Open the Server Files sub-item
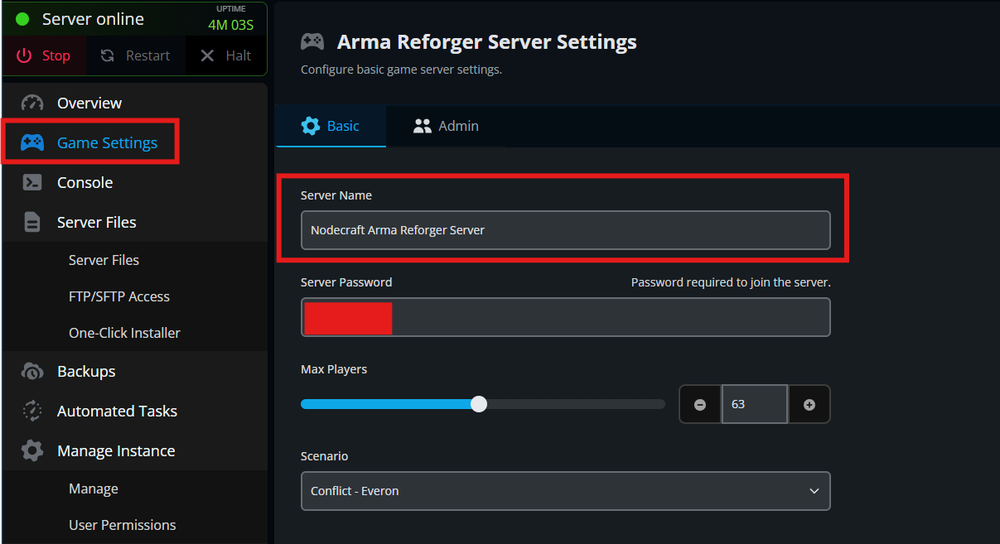The height and width of the screenshot is (544, 1000). pyautogui.click(x=104, y=260)
